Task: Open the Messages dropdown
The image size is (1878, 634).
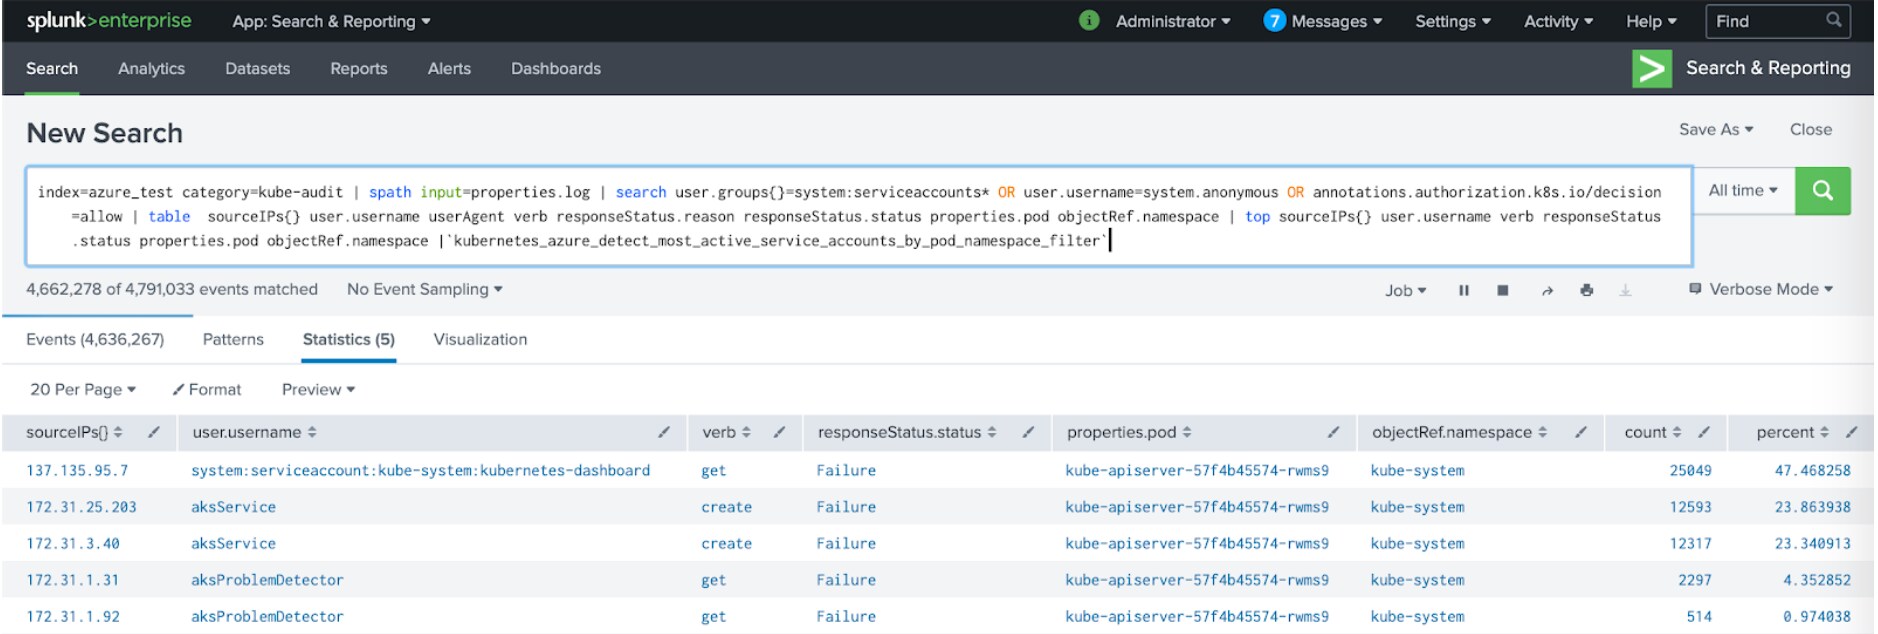Action: coord(1337,21)
